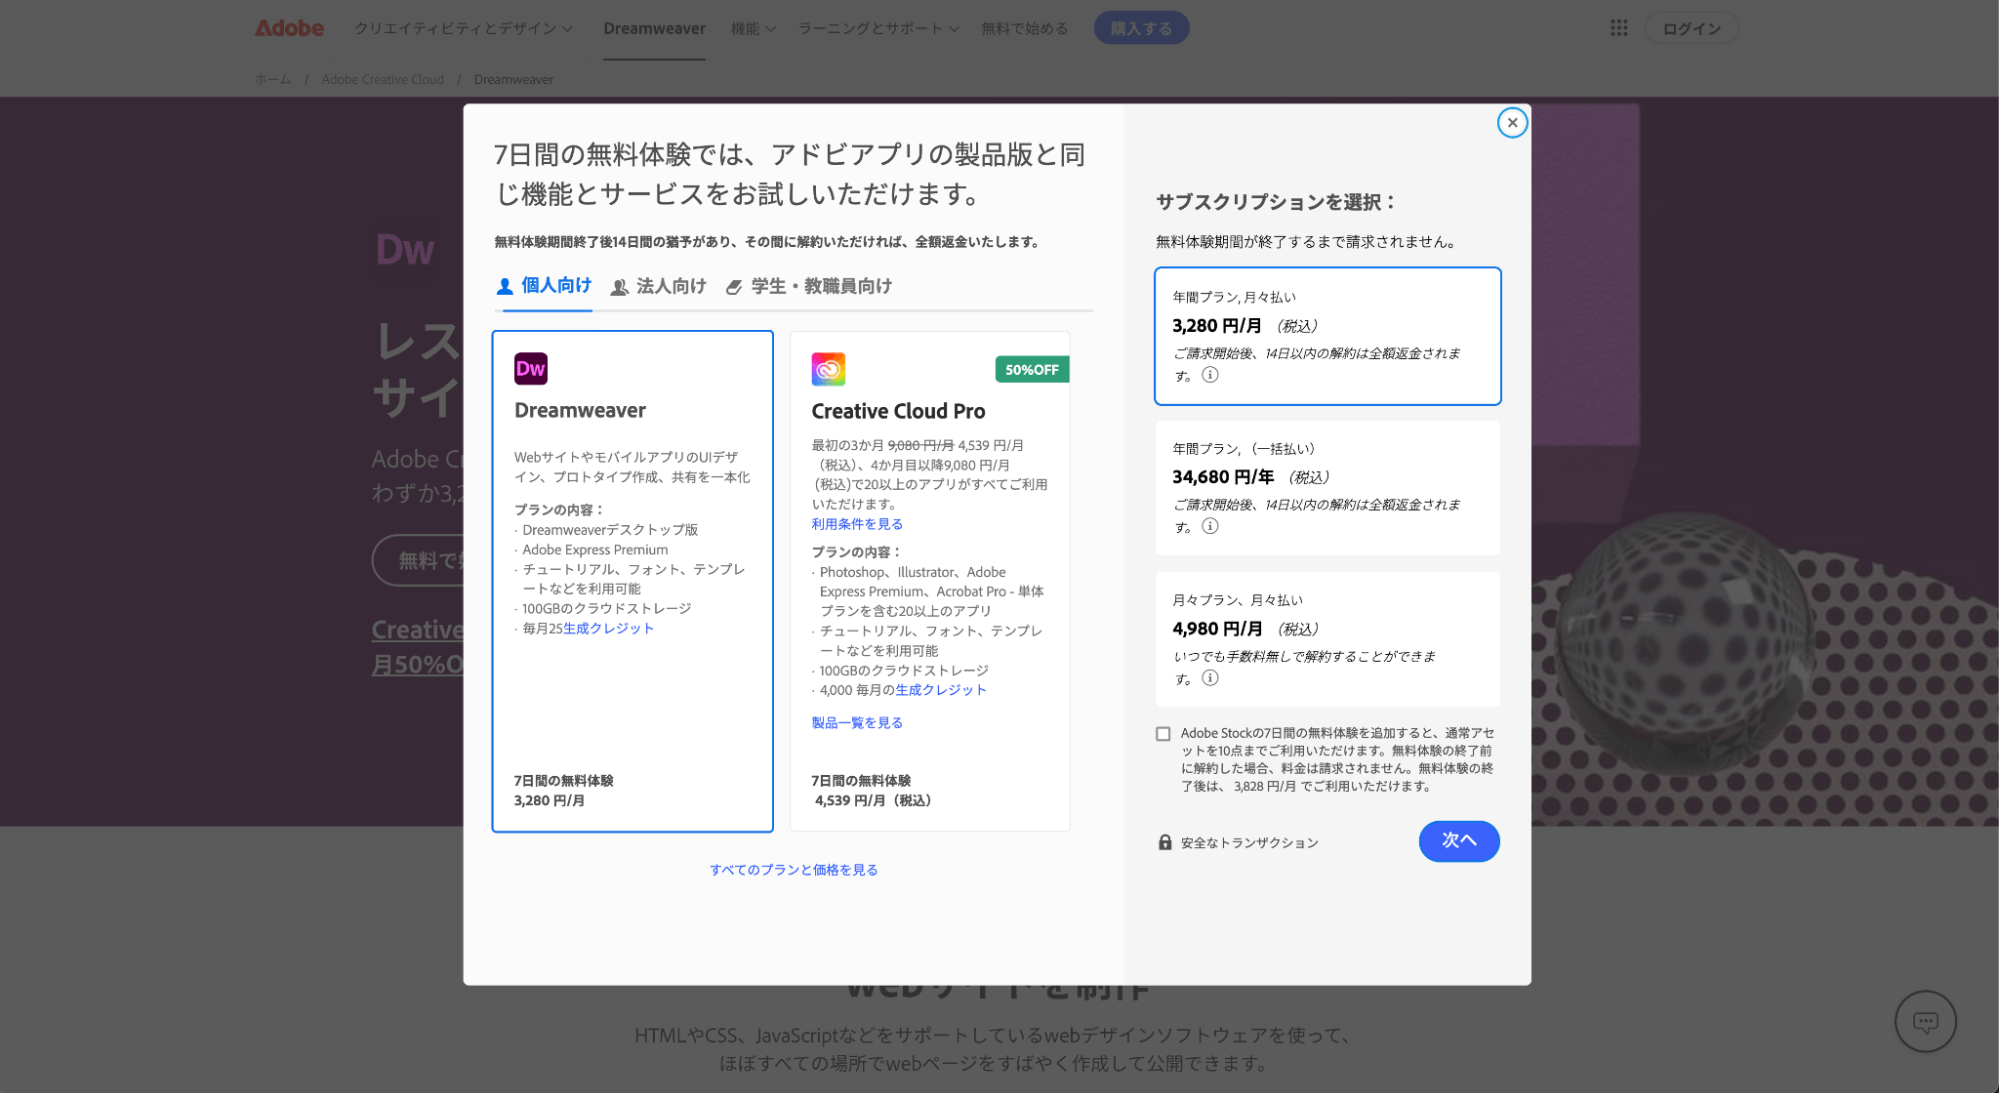Click the info icon beside the 3,280円 plan
Viewport: 1999px width, 1094px height.
[1211, 375]
